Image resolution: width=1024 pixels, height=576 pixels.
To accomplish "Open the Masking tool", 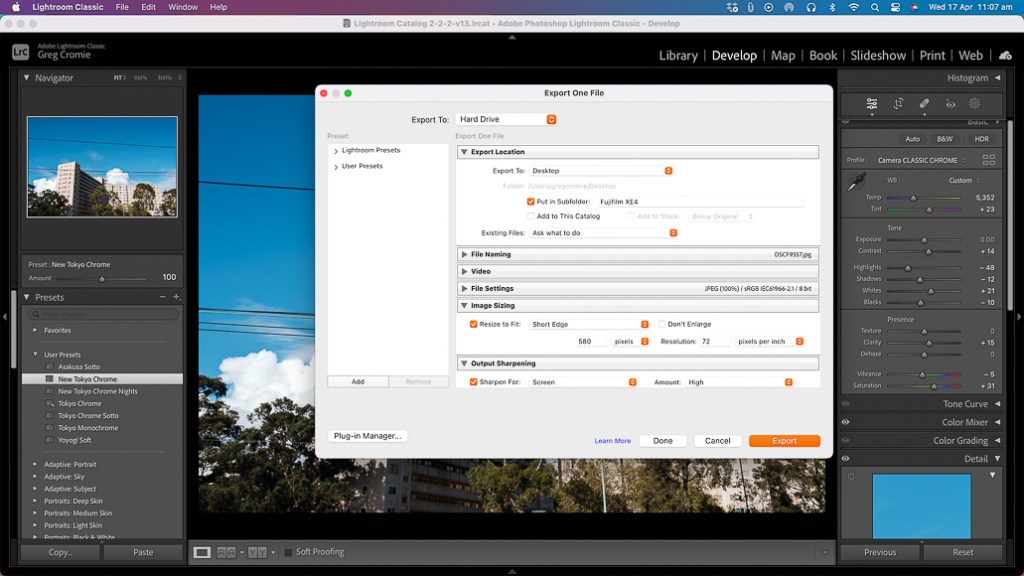I will pos(975,103).
